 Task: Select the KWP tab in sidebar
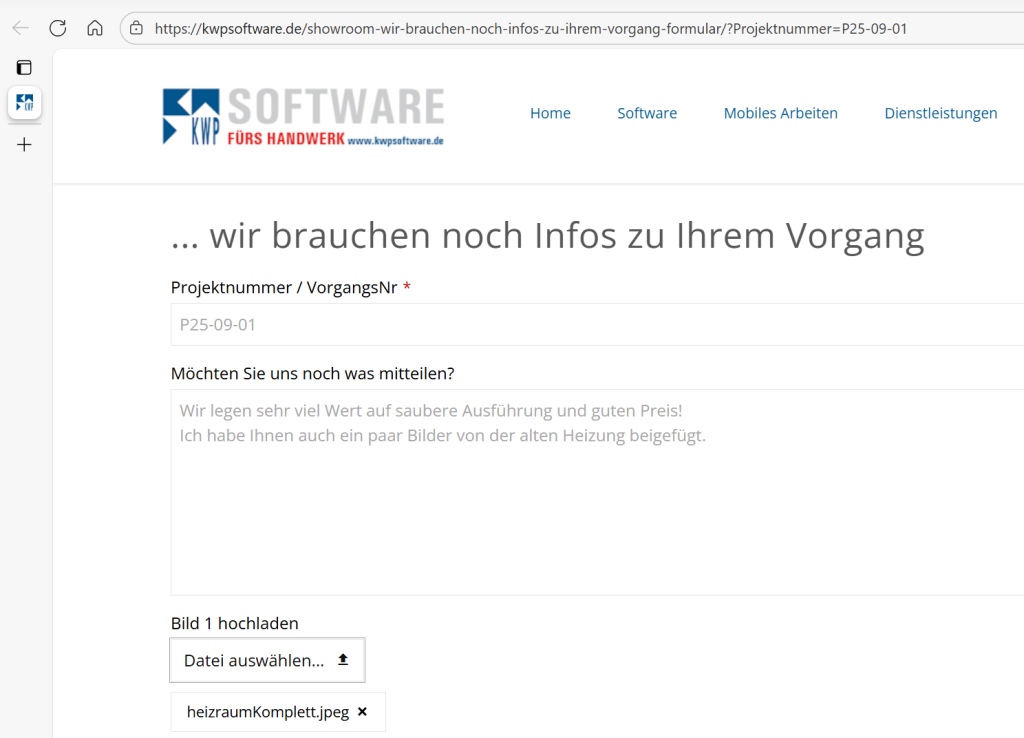24,102
